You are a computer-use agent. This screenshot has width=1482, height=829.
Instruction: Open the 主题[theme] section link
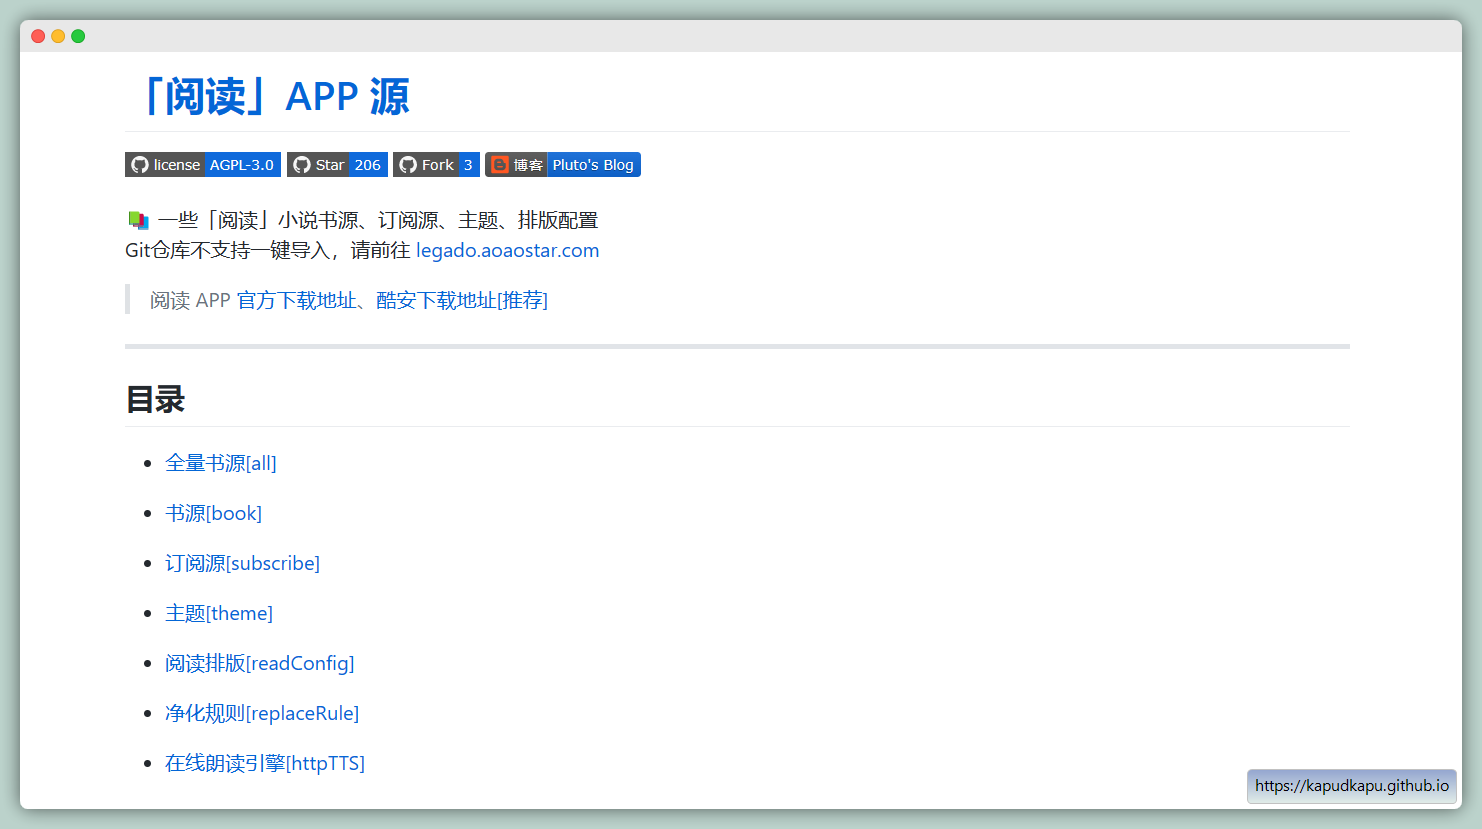pos(218,613)
